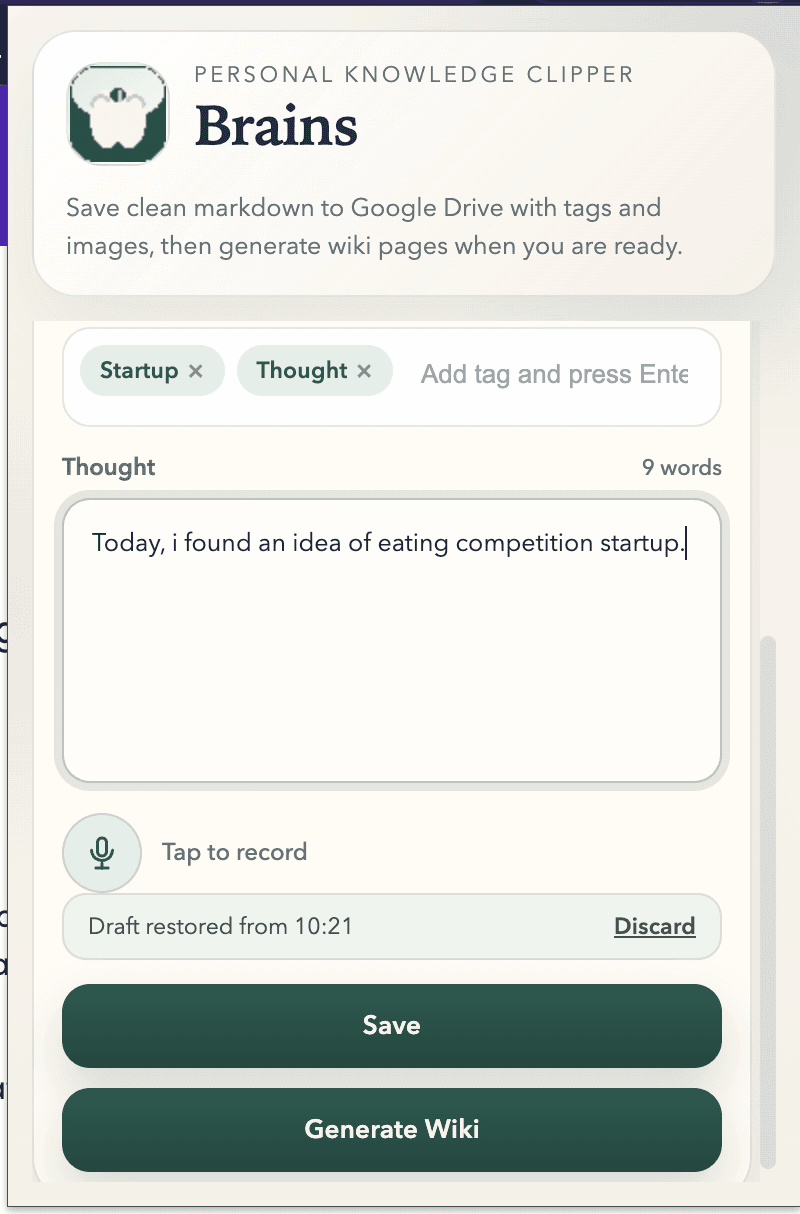
Task: Click the Add tag and press Enter placeholder
Action: pos(553,374)
